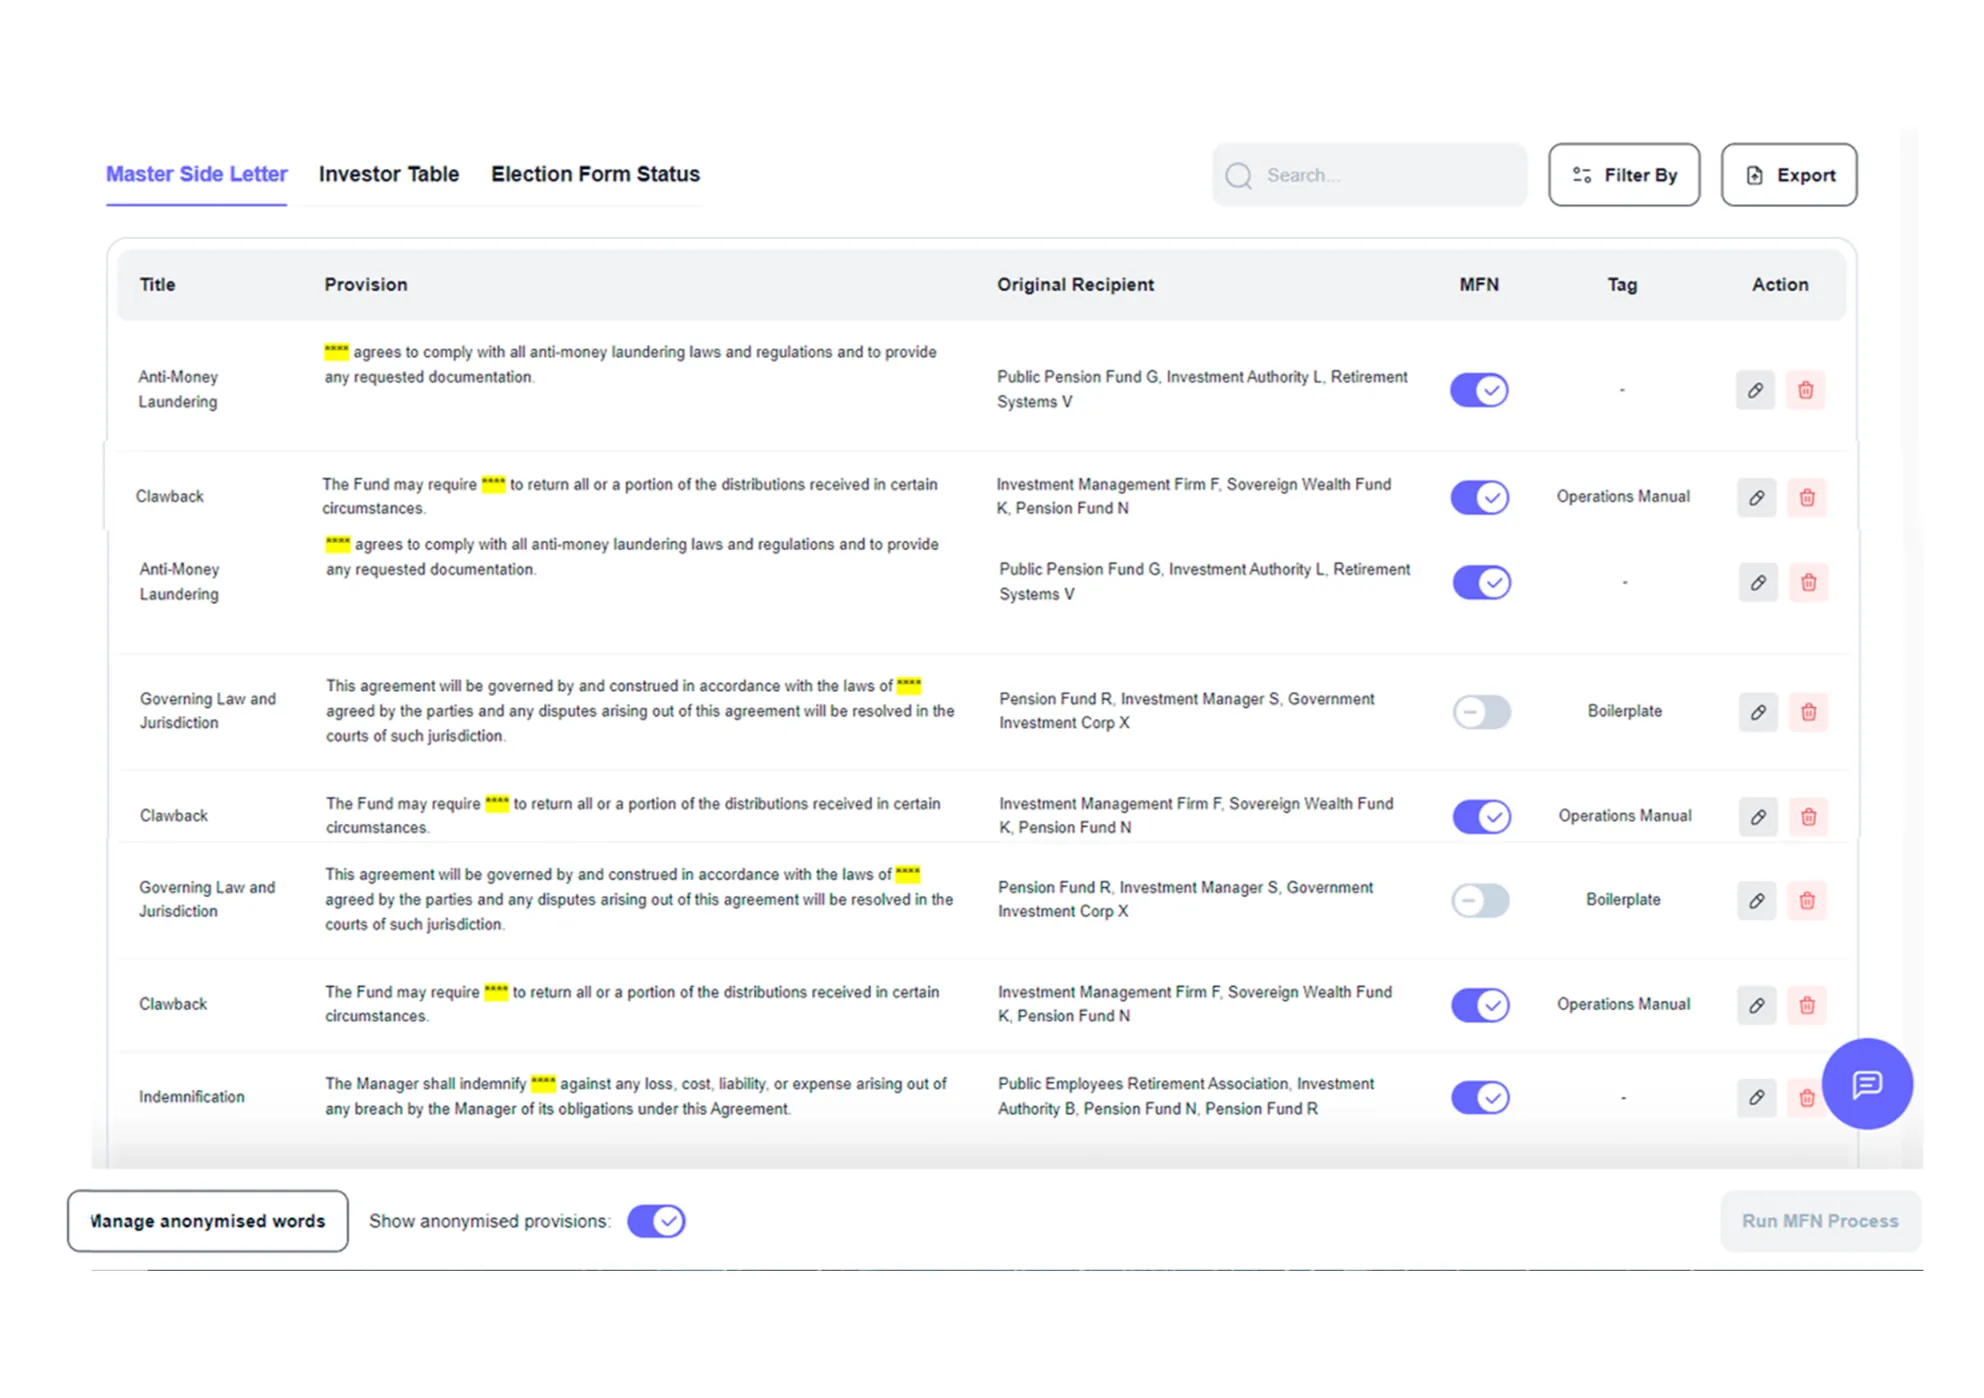Image resolution: width=1984 pixels, height=1398 pixels.
Task: Click the second Boilerplate tag
Action: 1623,900
